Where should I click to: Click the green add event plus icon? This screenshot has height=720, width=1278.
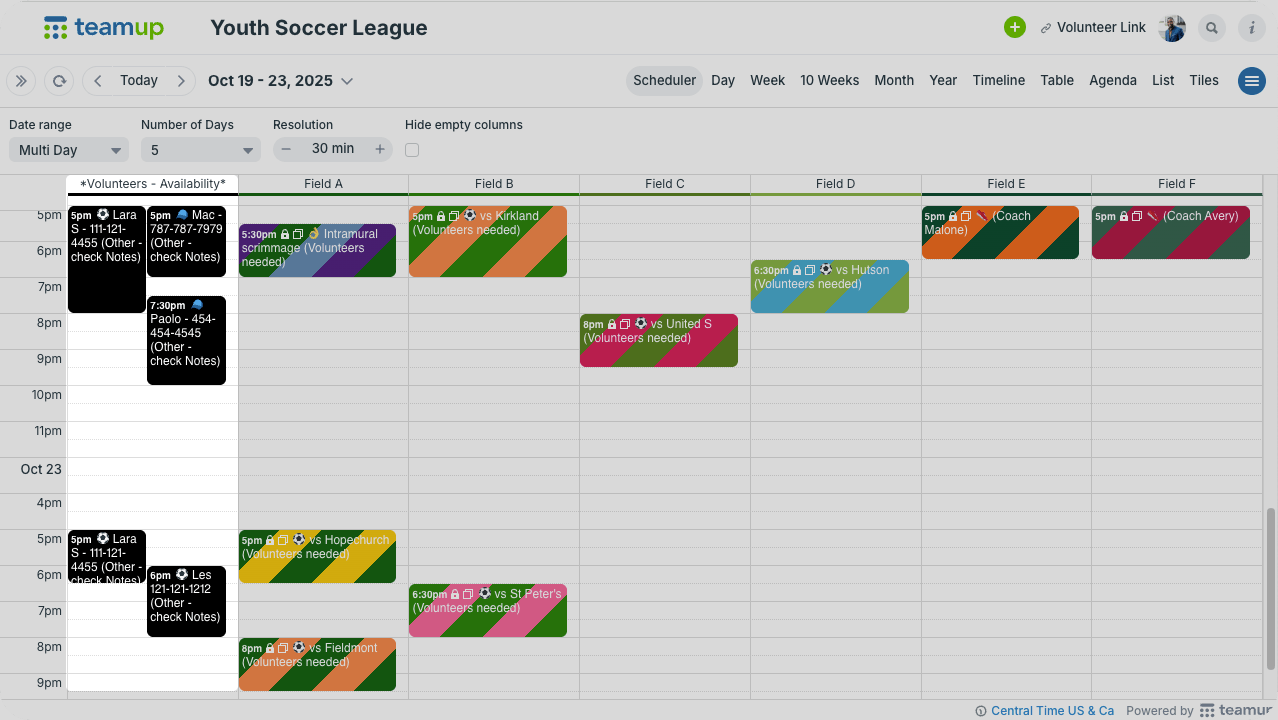tap(1015, 27)
